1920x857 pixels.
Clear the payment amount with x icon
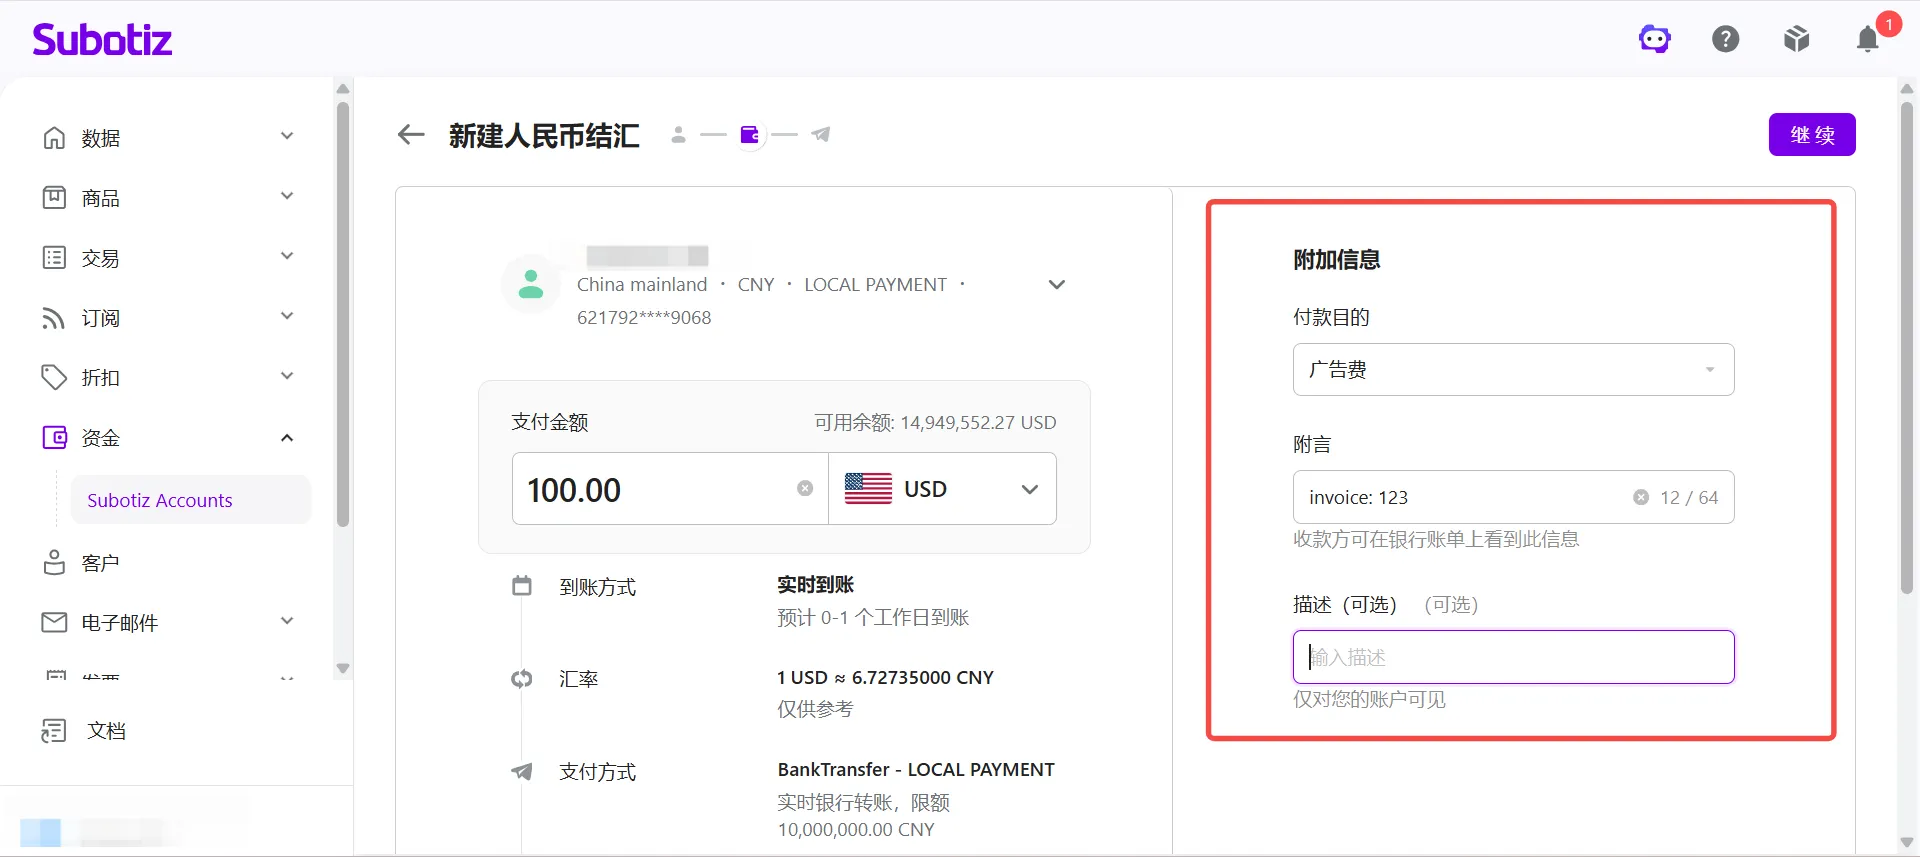(805, 488)
